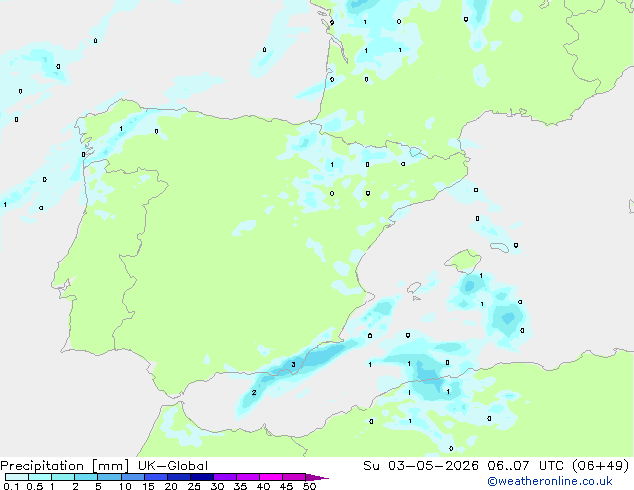Pick the dark navy 25–30 mm legend swatch

[202, 477]
